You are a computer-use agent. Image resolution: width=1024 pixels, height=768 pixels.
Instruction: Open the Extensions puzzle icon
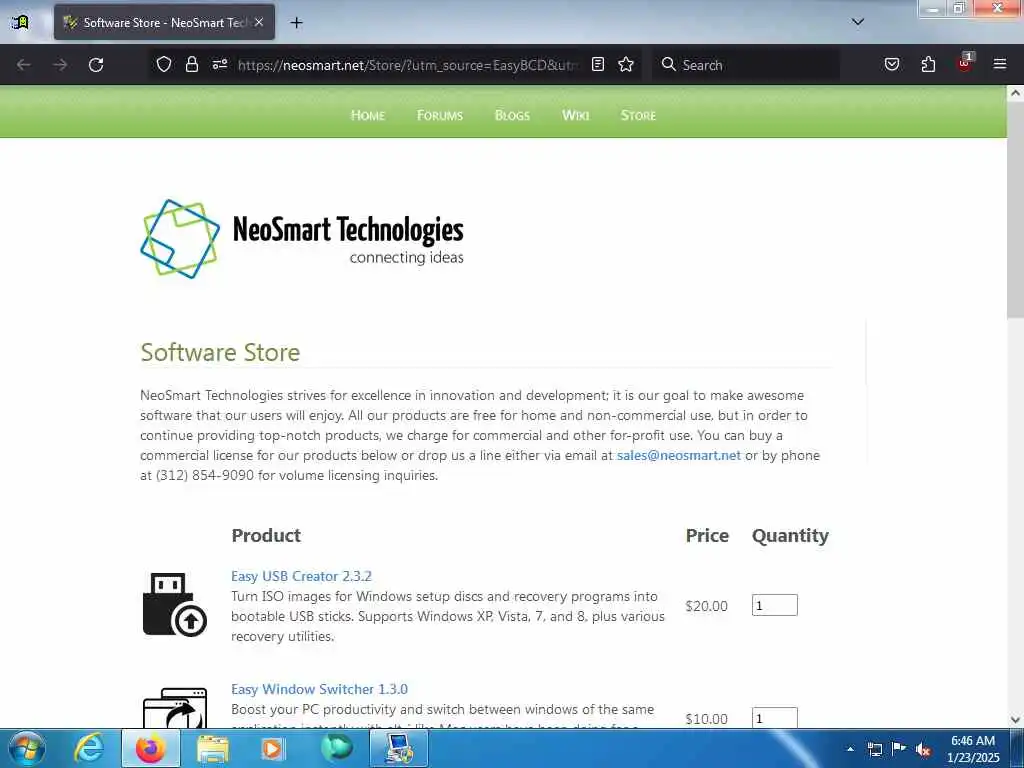click(x=928, y=64)
